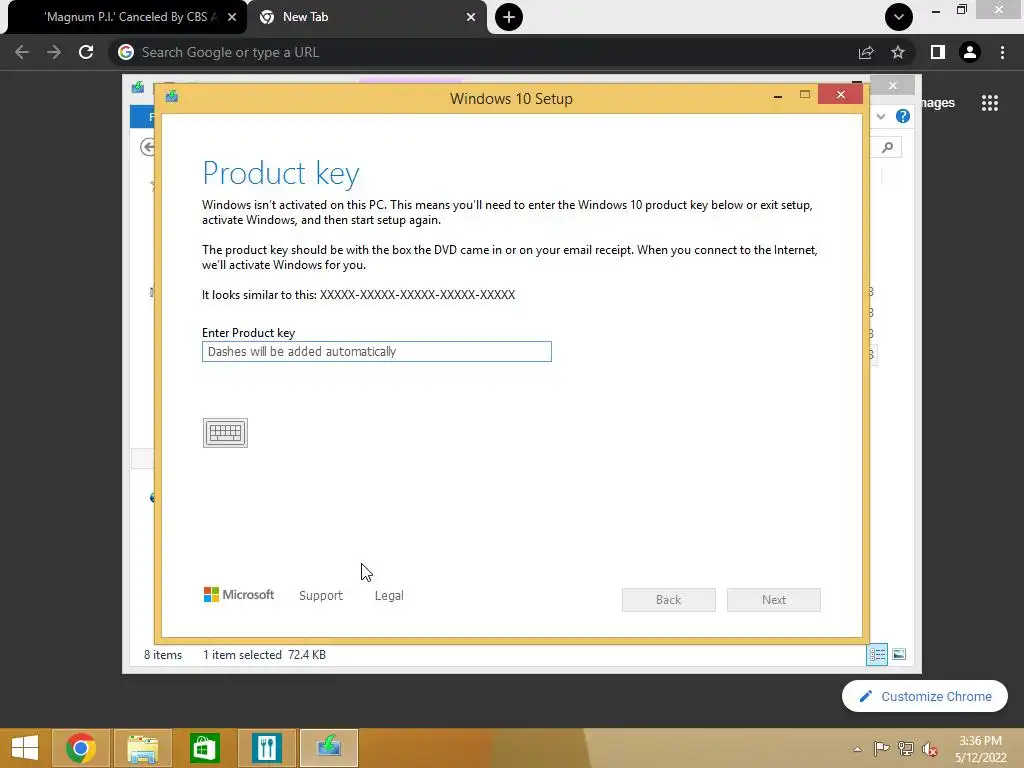Open the Google apps grid
The image size is (1024, 768).
(990, 103)
